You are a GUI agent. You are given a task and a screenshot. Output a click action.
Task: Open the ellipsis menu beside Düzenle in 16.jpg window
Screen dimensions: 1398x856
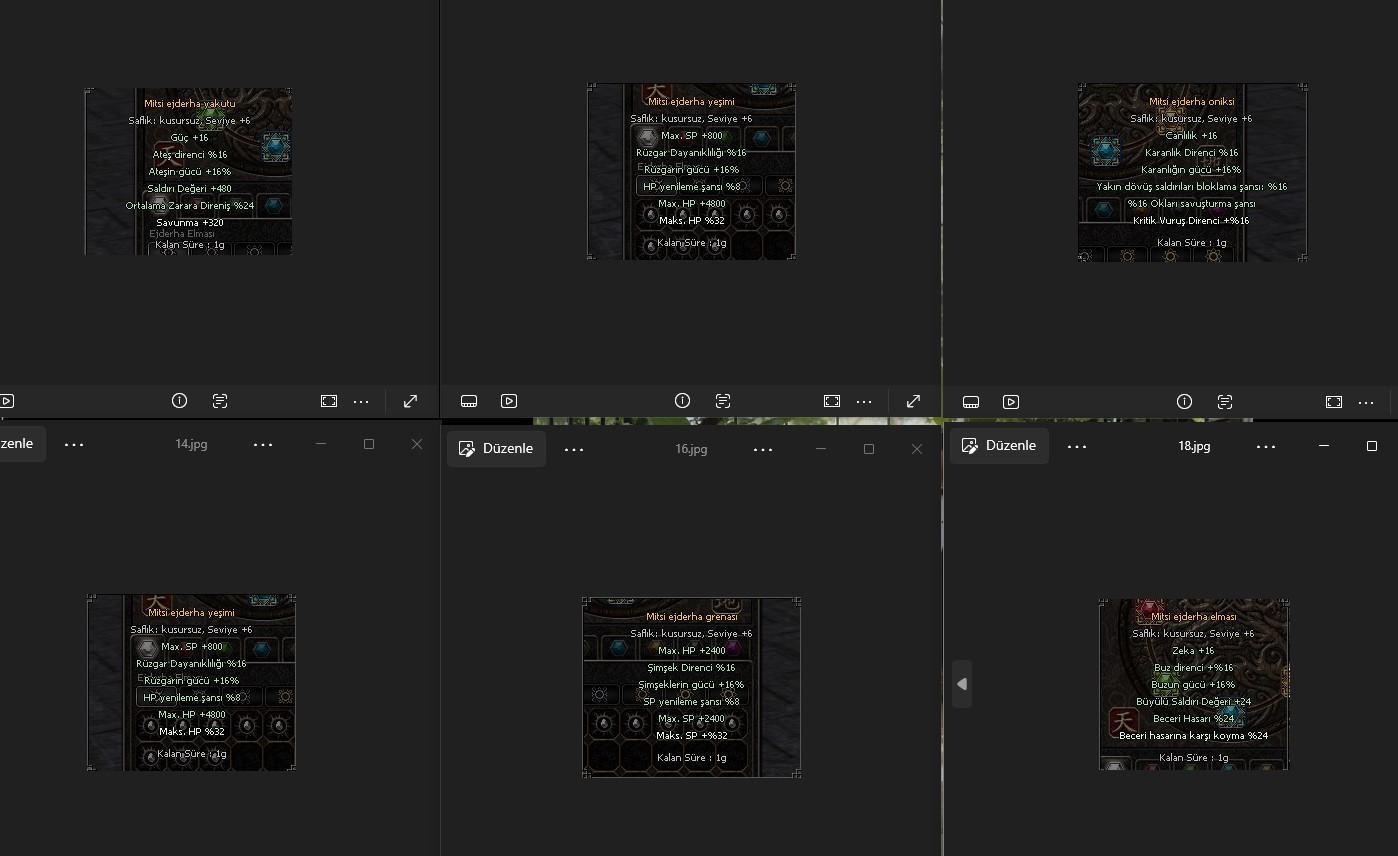coord(574,449)
